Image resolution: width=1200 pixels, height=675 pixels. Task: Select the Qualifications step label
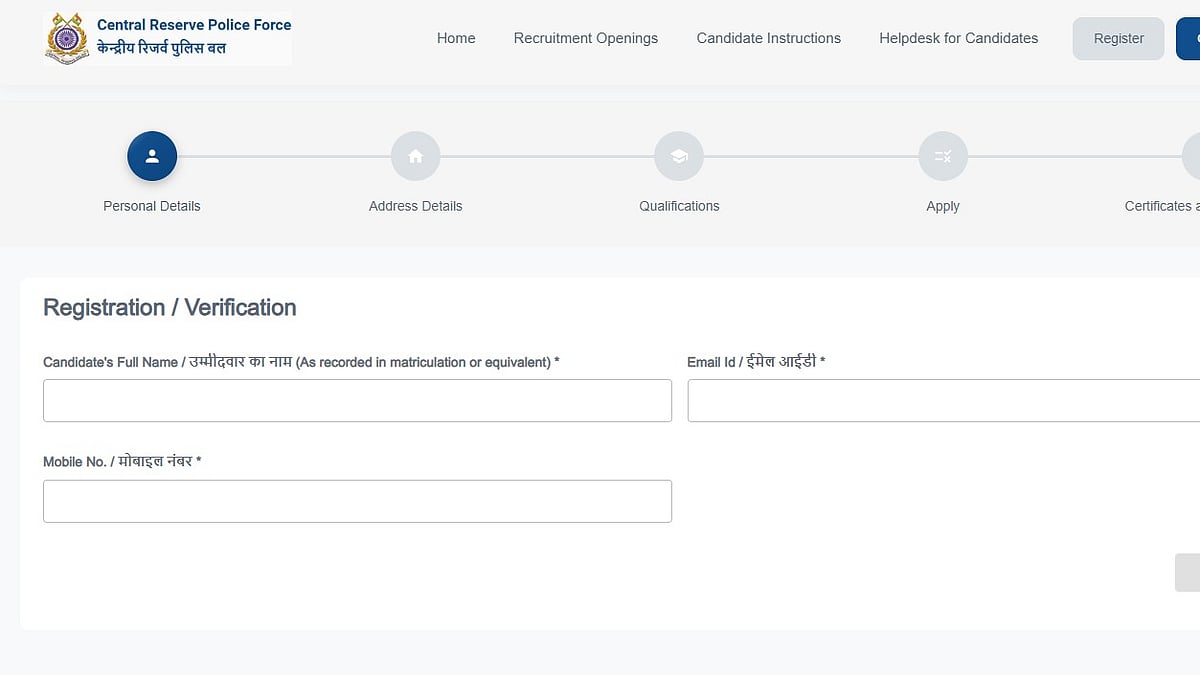click(679, 206)
